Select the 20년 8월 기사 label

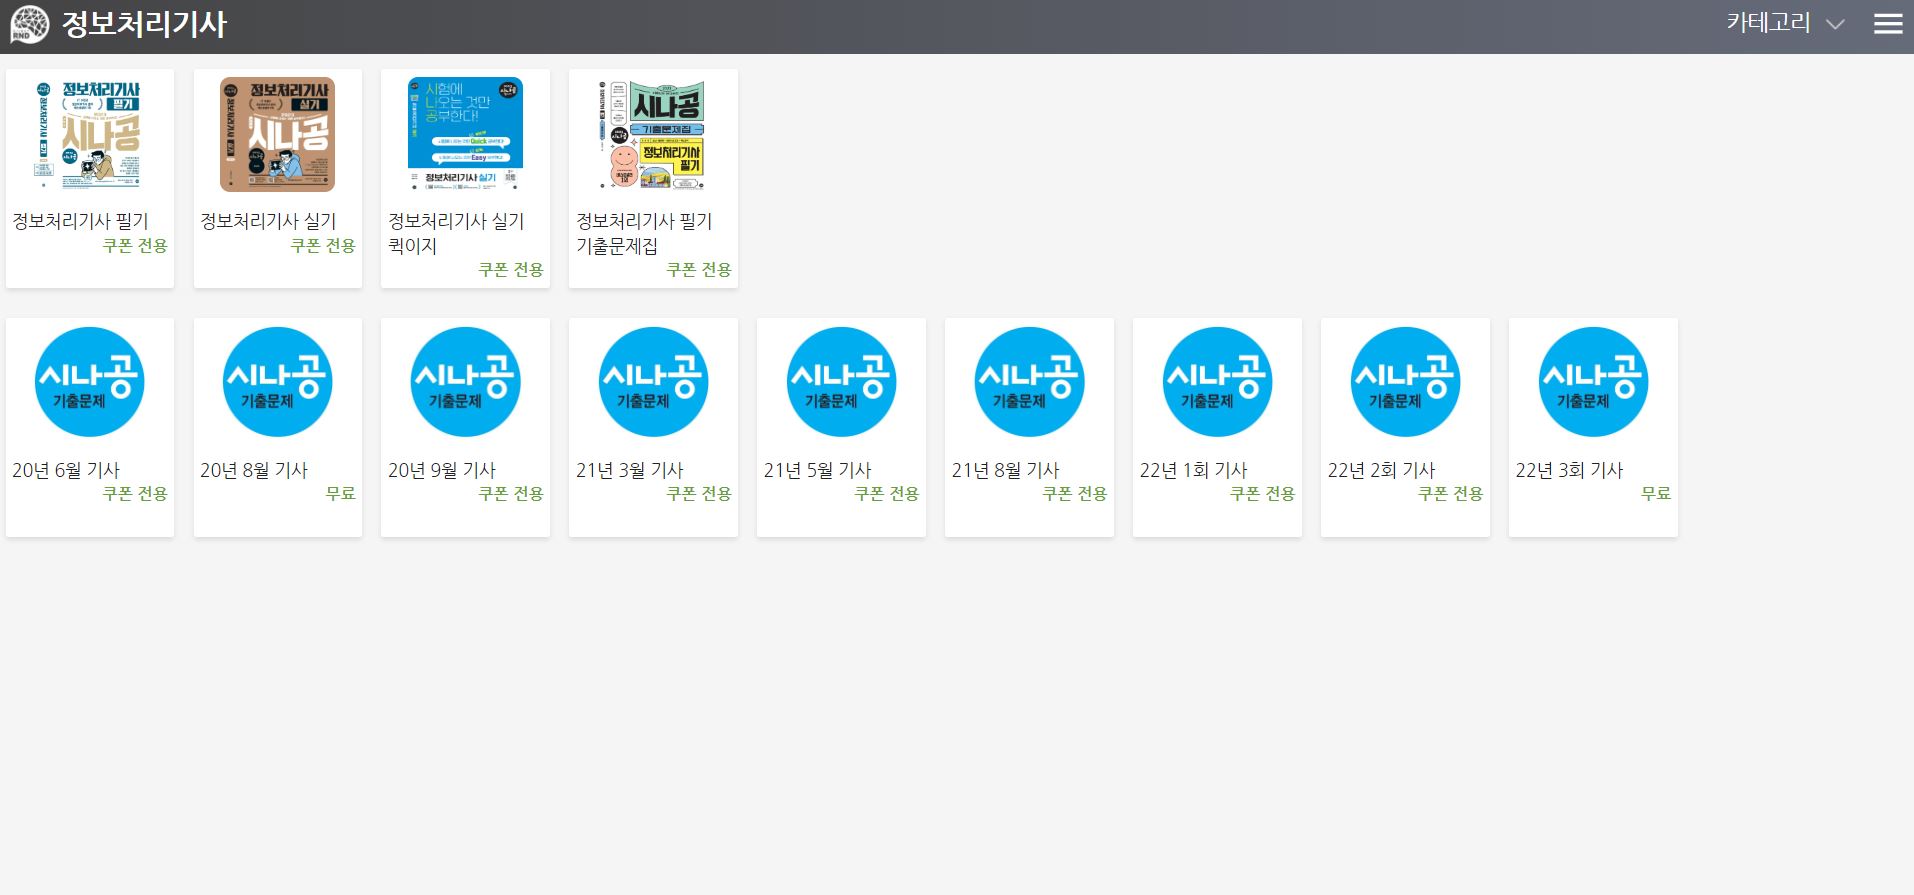[x=254, y=470]
